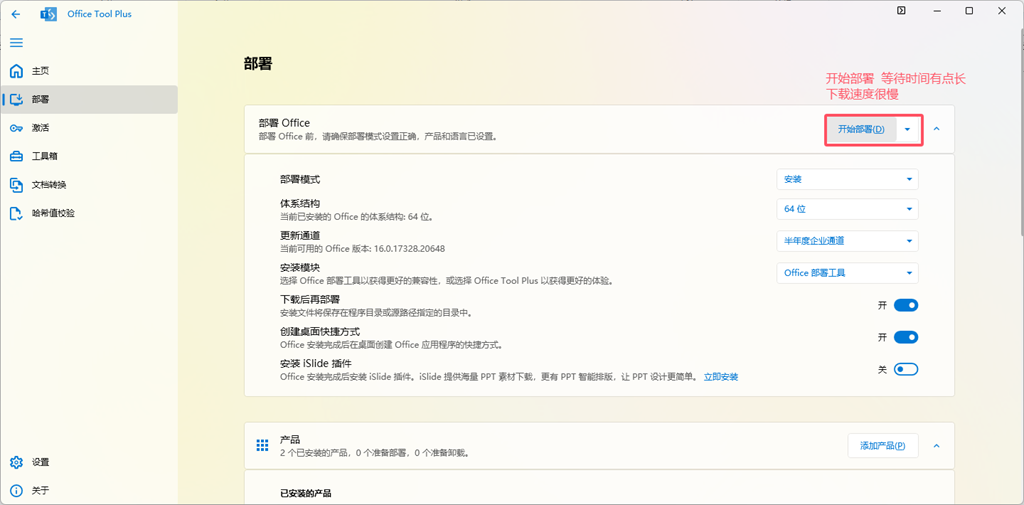Click the info icon beside 关于
The width and height of the screenshot is (1024, 505).
(x=16, y=490)
